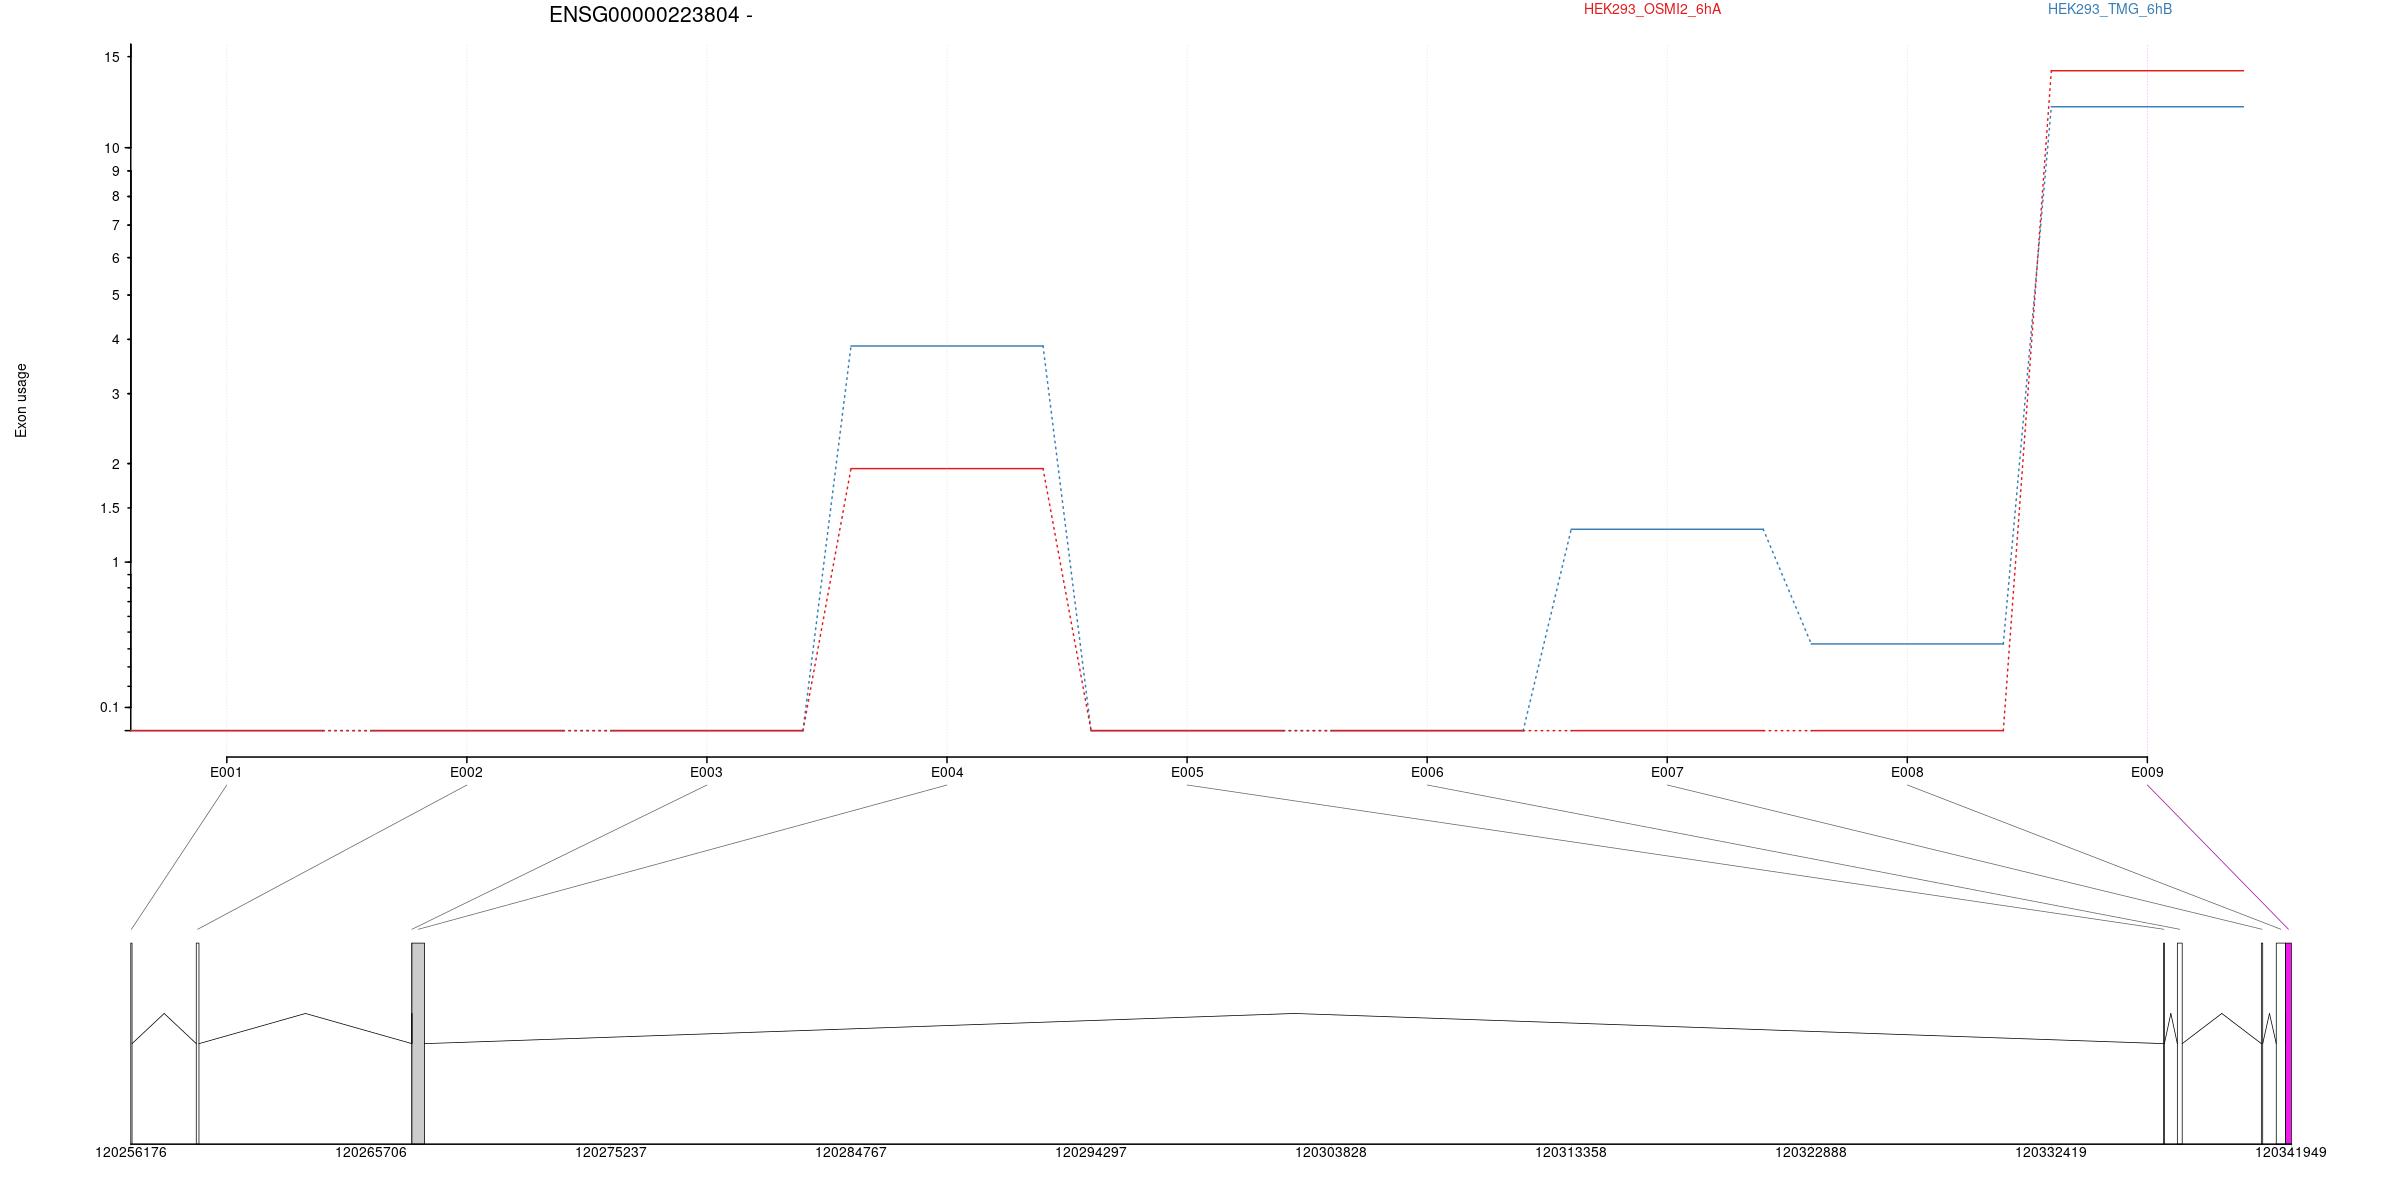Click genomic coordinate 120275237
This screenshot has height=1200, width=2400.
point(611,1153)
